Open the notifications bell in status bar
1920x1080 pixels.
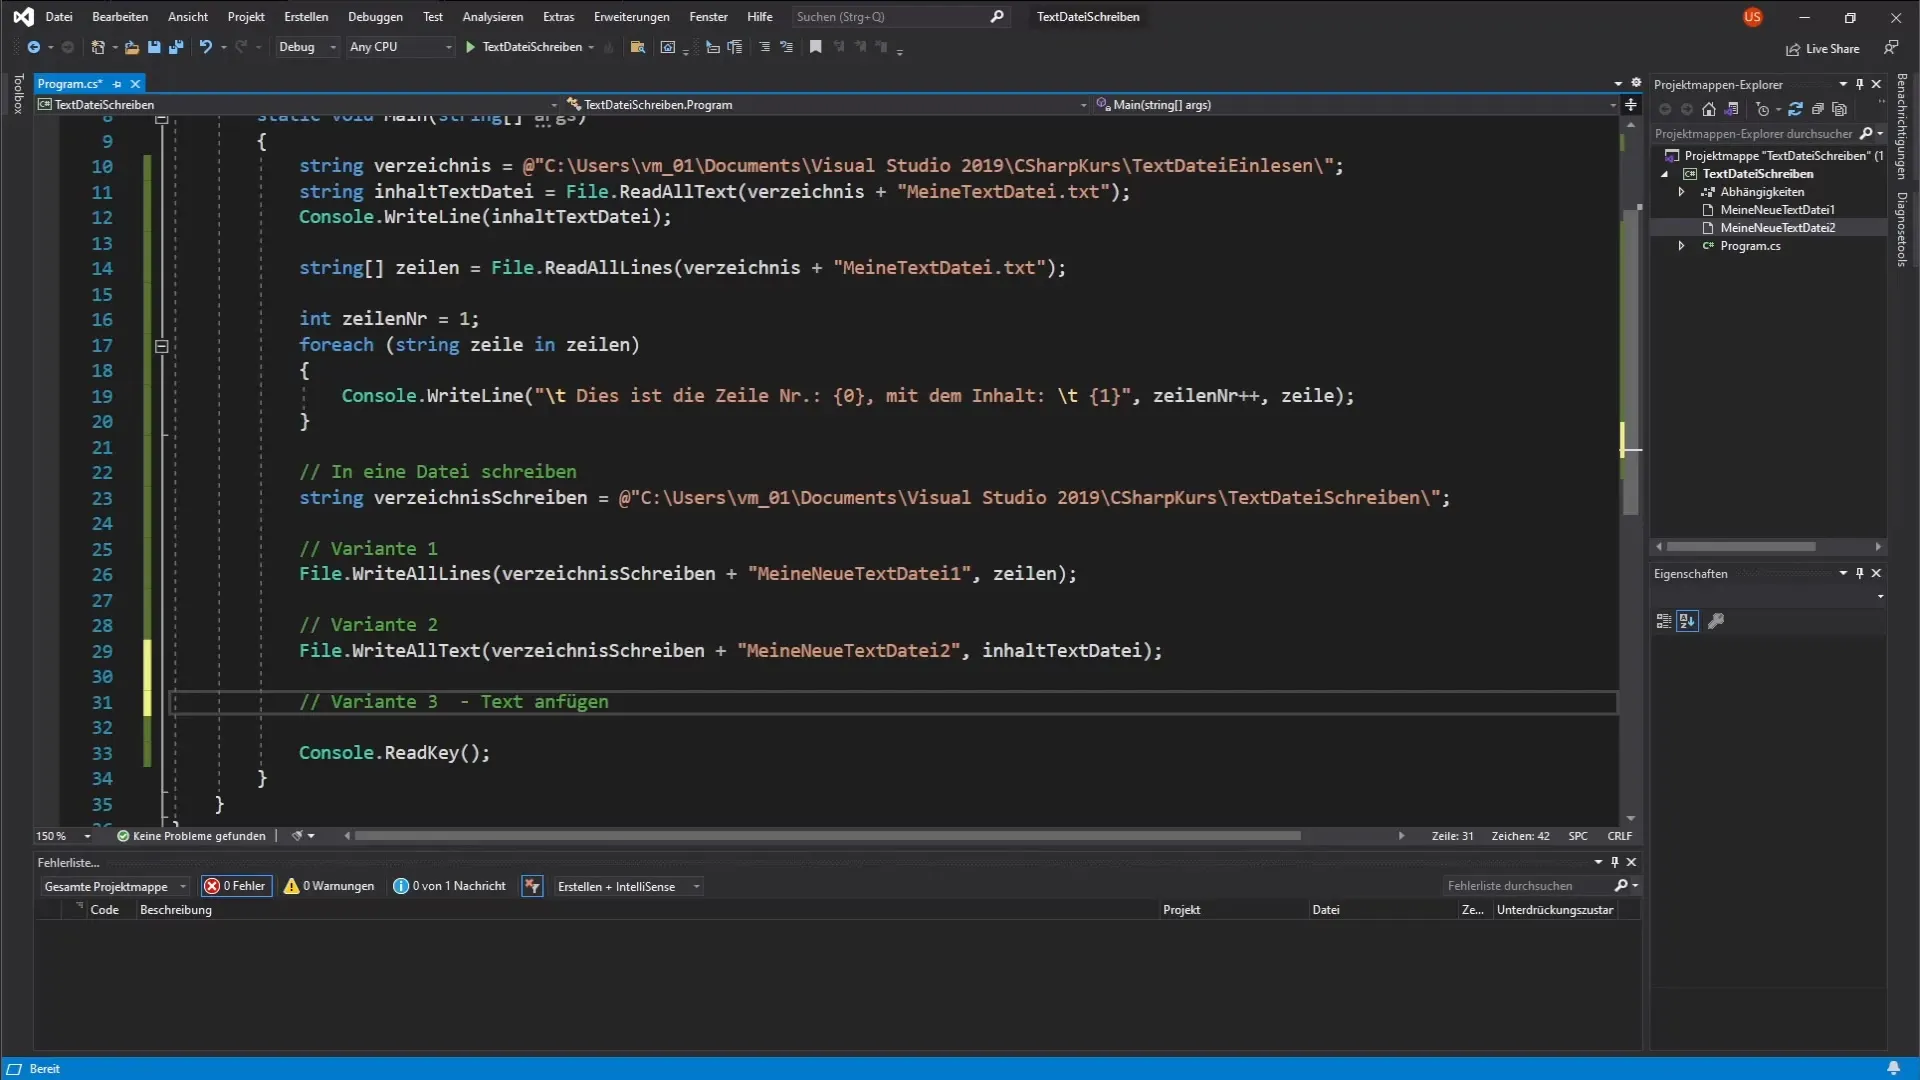(1893, 1068)
